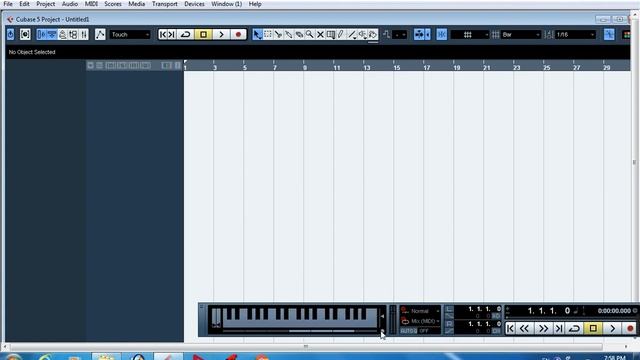Open the Audio menu

pyautogui.click(x=70, y=4)
